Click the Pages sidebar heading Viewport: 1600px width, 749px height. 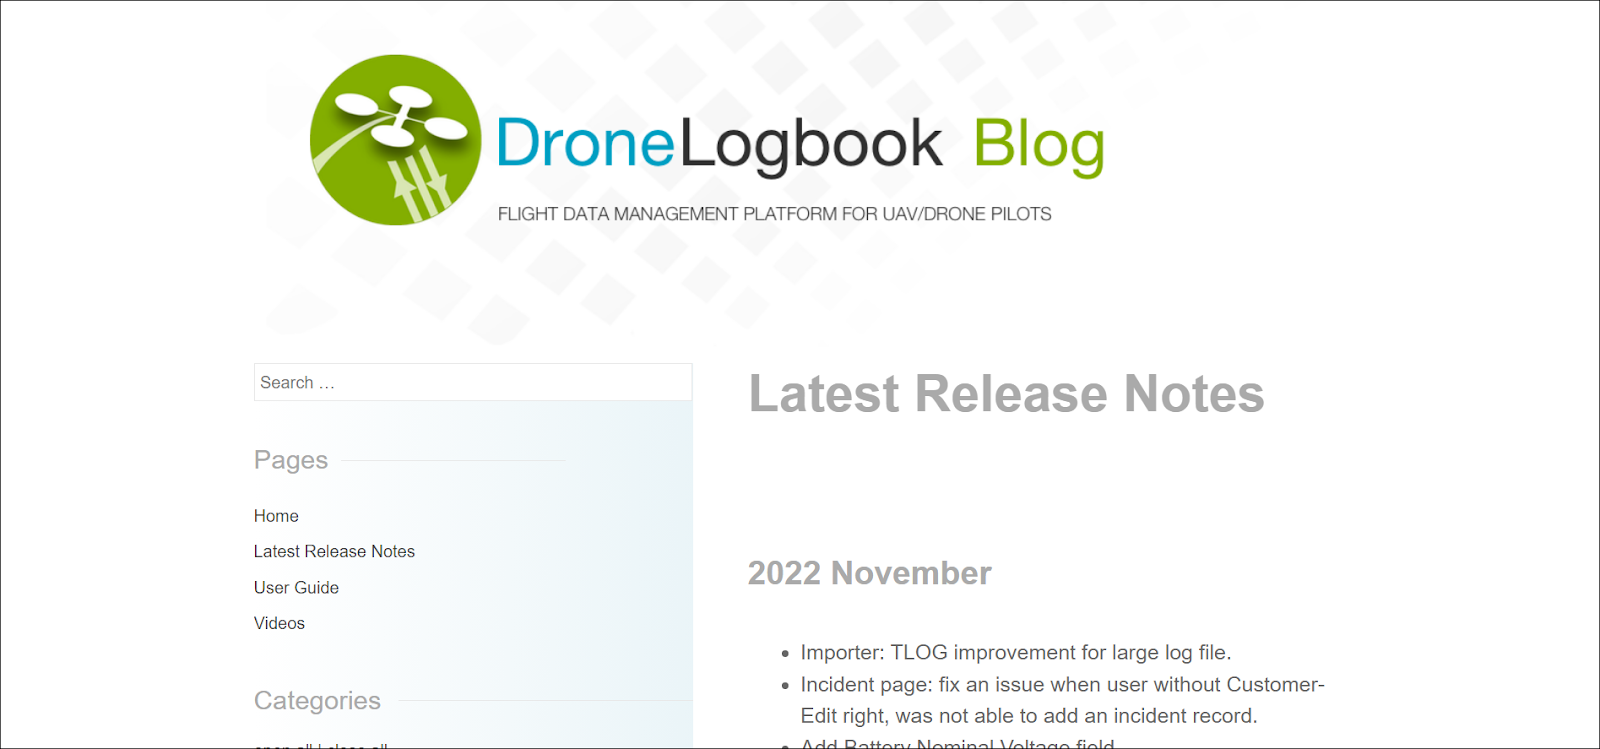pos(291,460)
